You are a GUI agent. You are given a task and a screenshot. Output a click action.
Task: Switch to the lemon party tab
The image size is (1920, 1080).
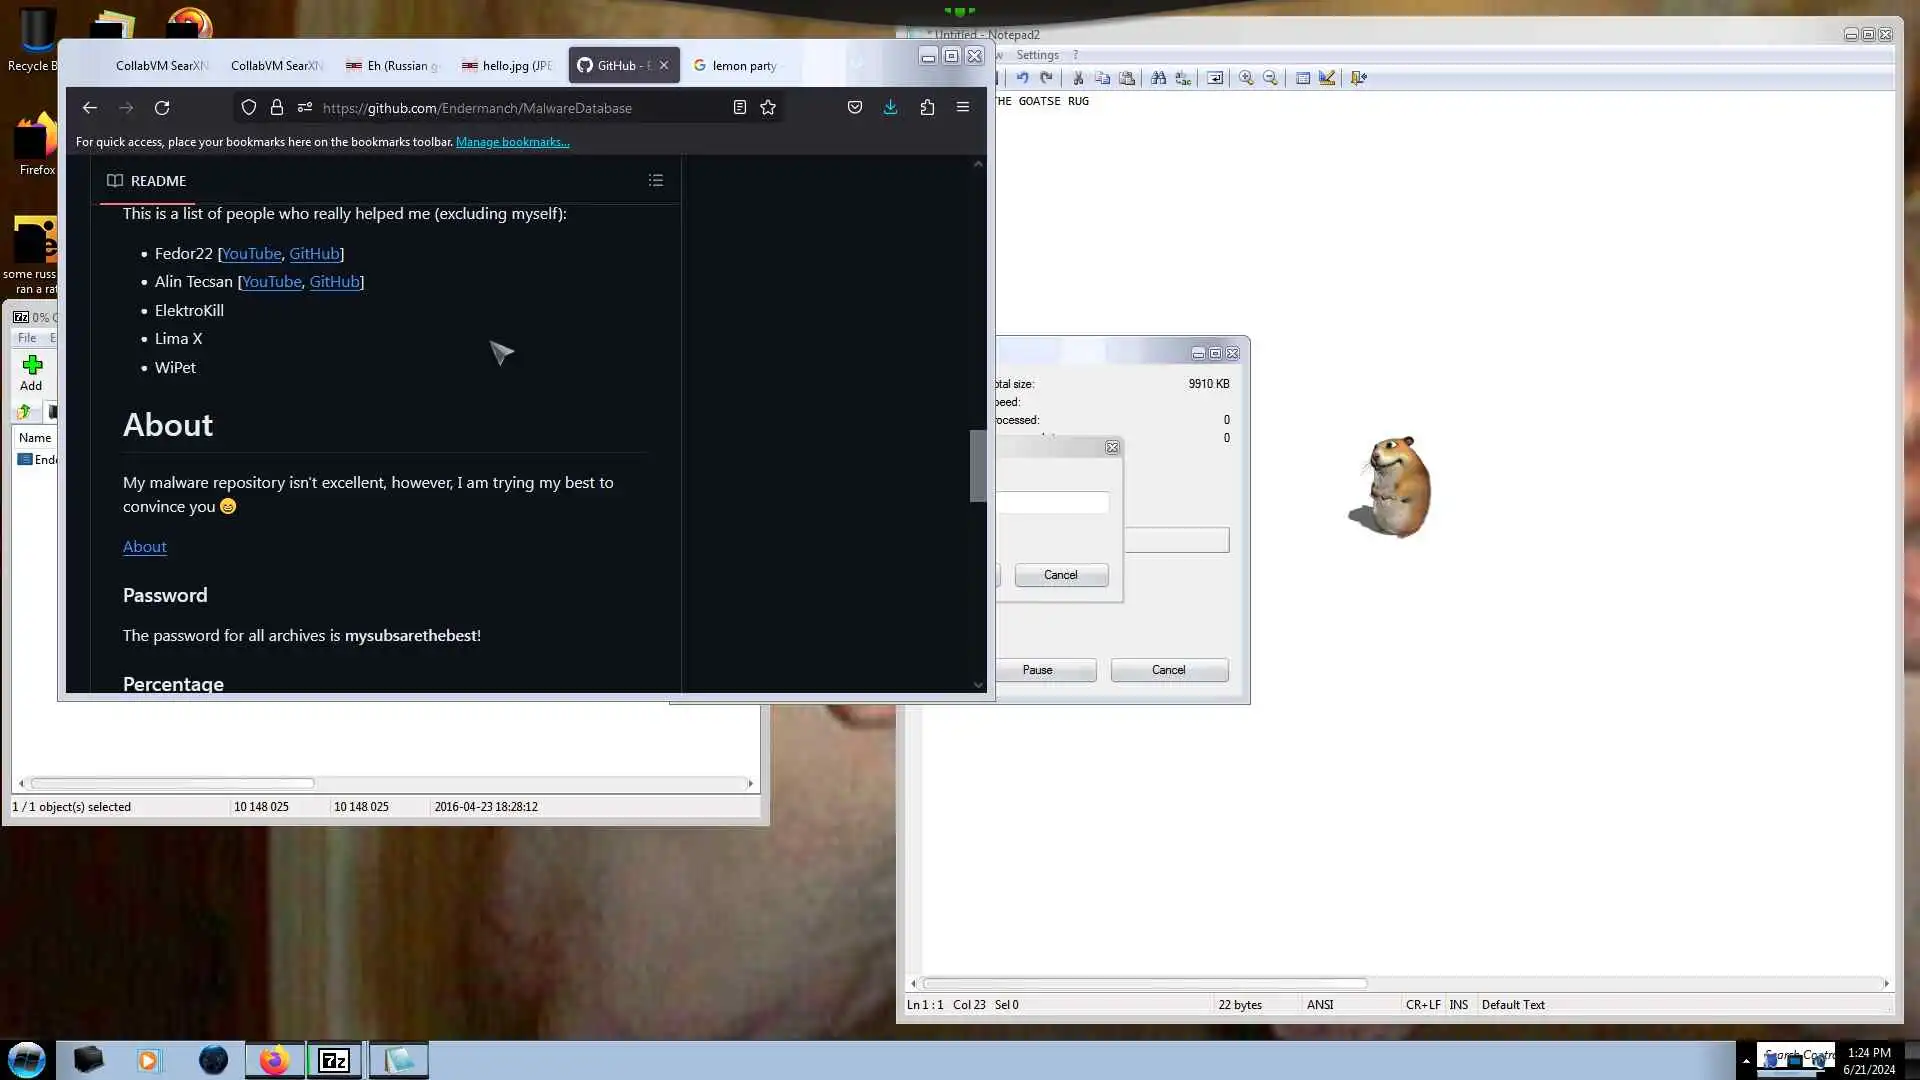click(x=743, y=66)
